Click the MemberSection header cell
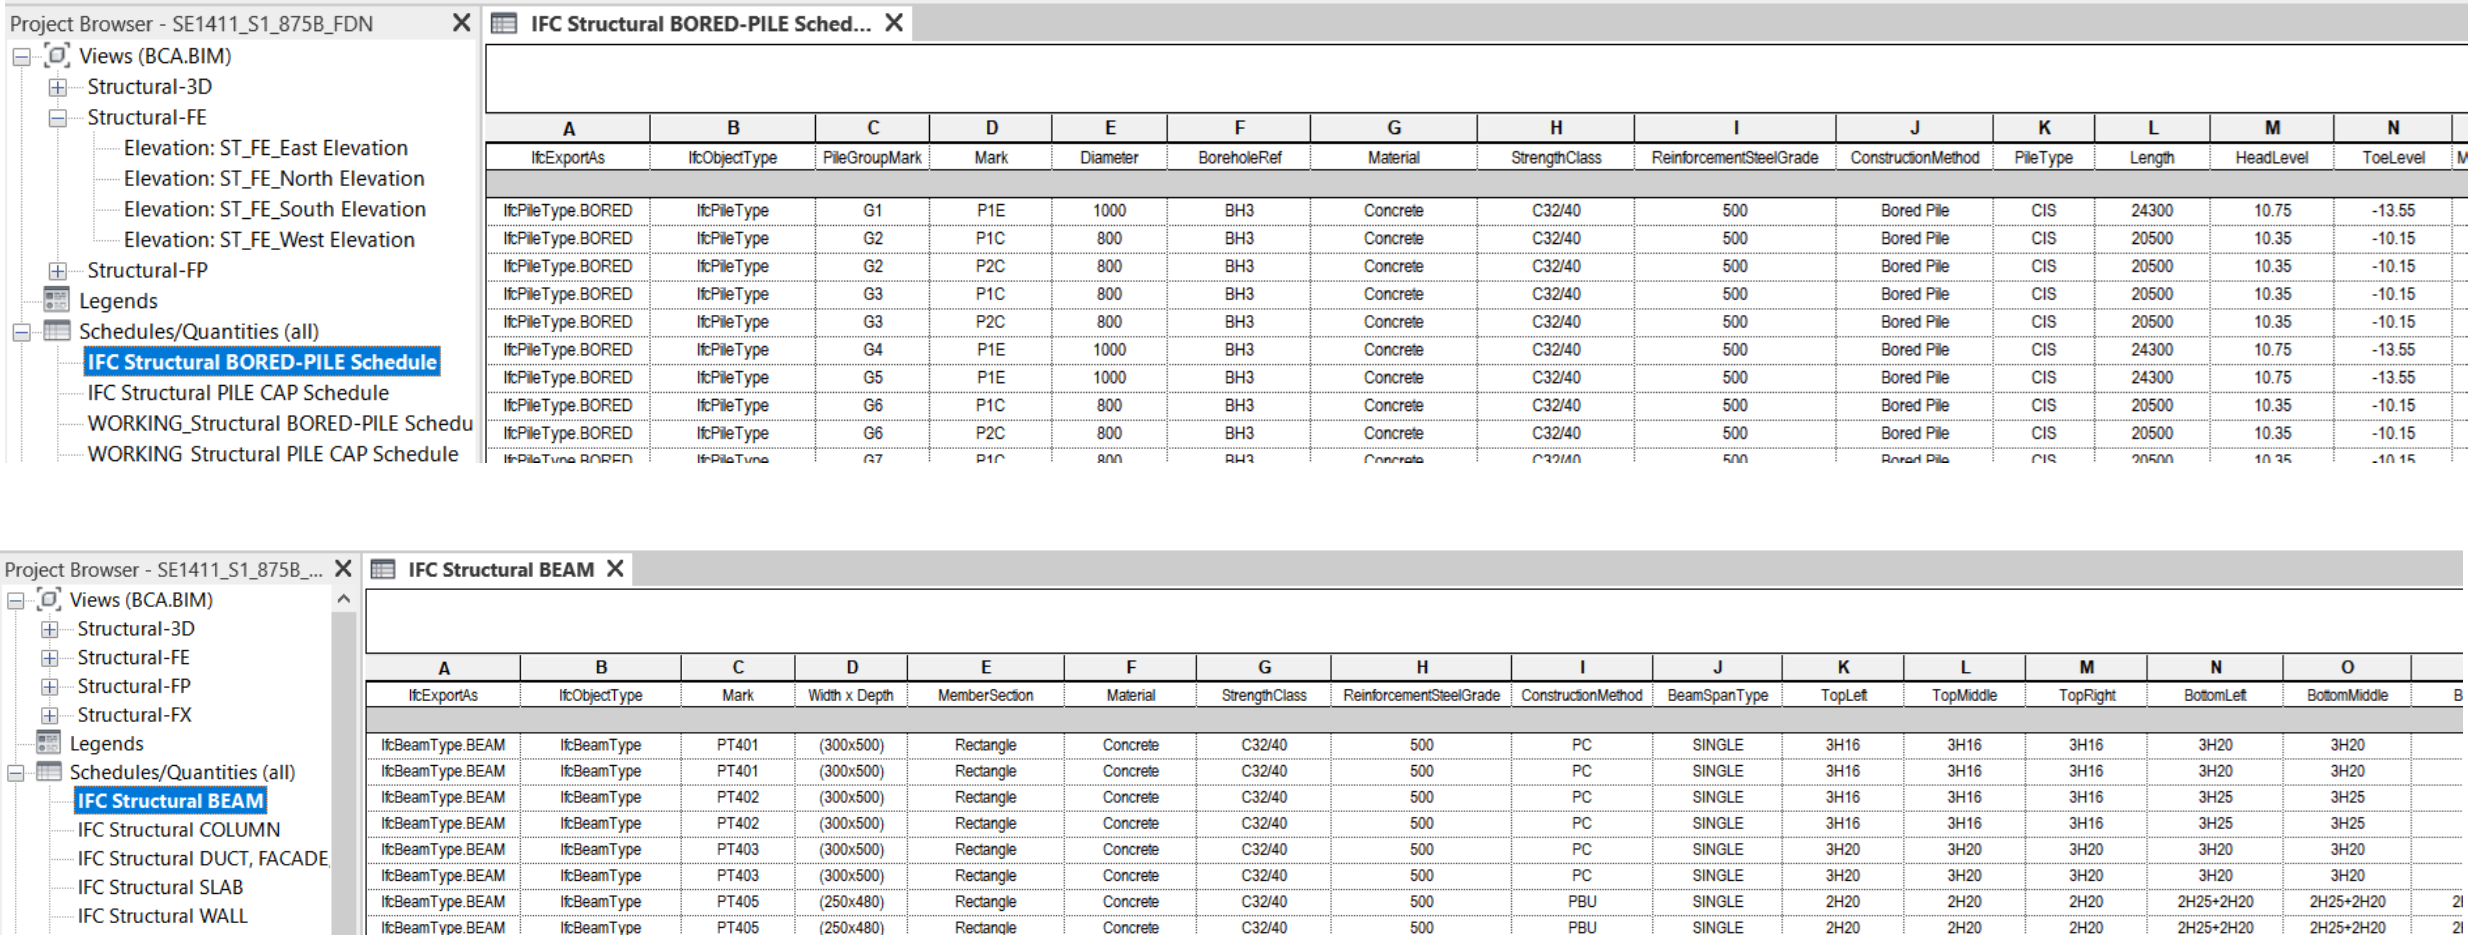The image size is (2468, 935). (985, 695)
